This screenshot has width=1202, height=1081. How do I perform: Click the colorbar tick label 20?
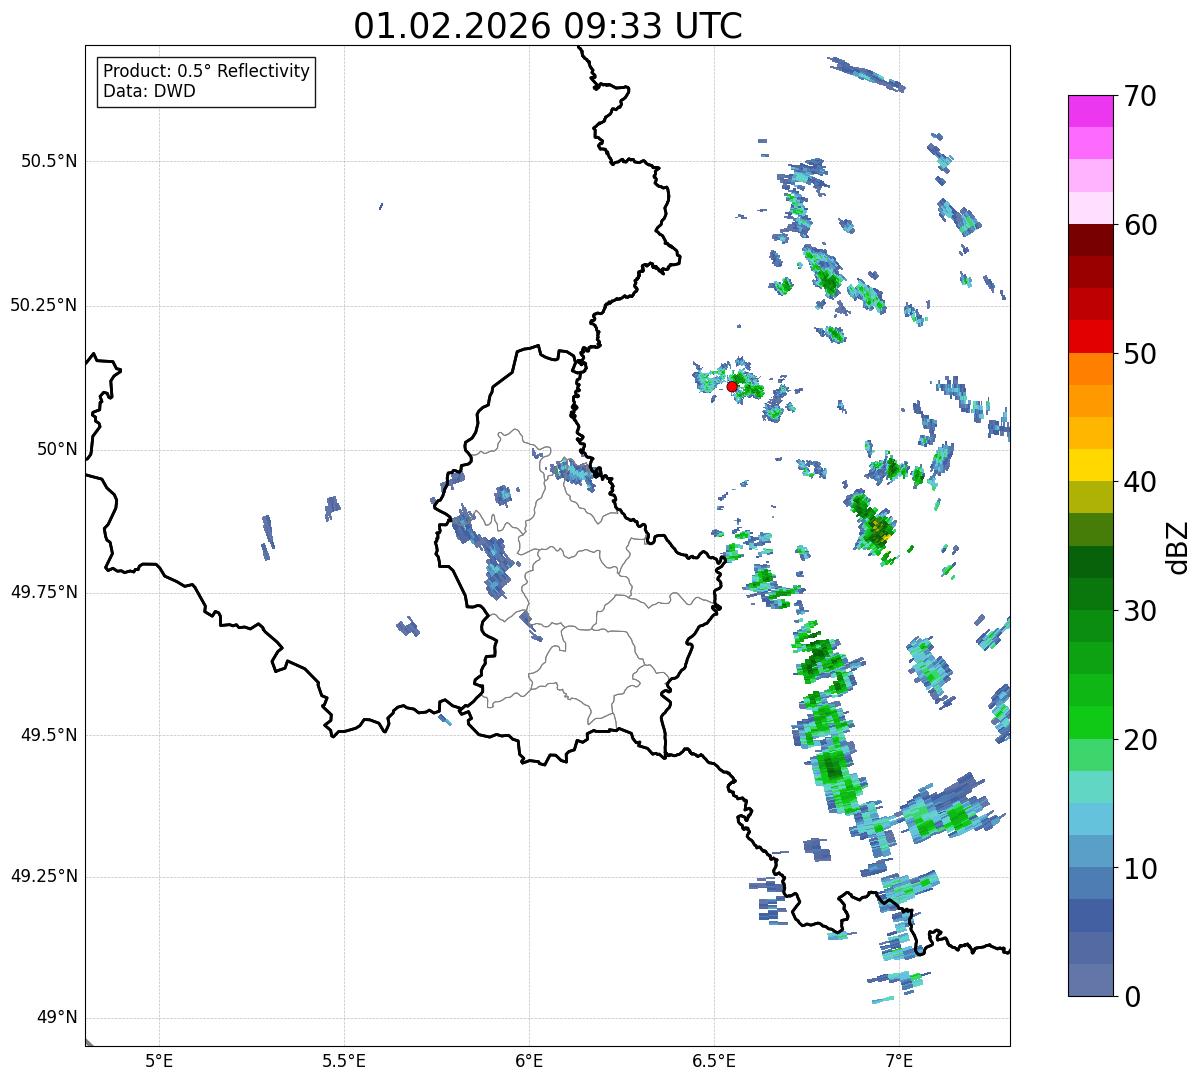(x=1140, y=740)
